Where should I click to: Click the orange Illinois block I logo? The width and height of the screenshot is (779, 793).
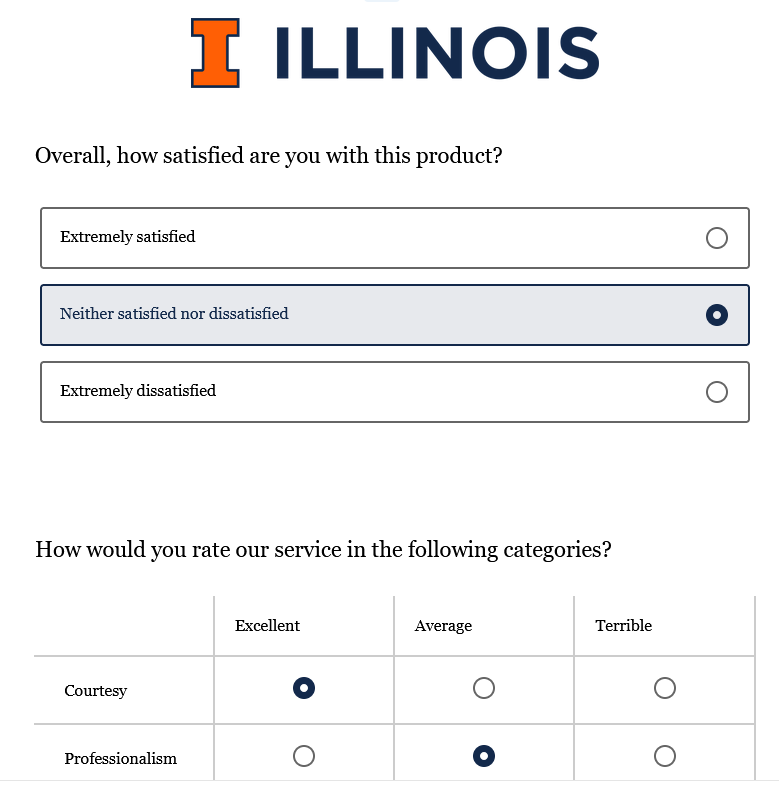coord(215,53)
